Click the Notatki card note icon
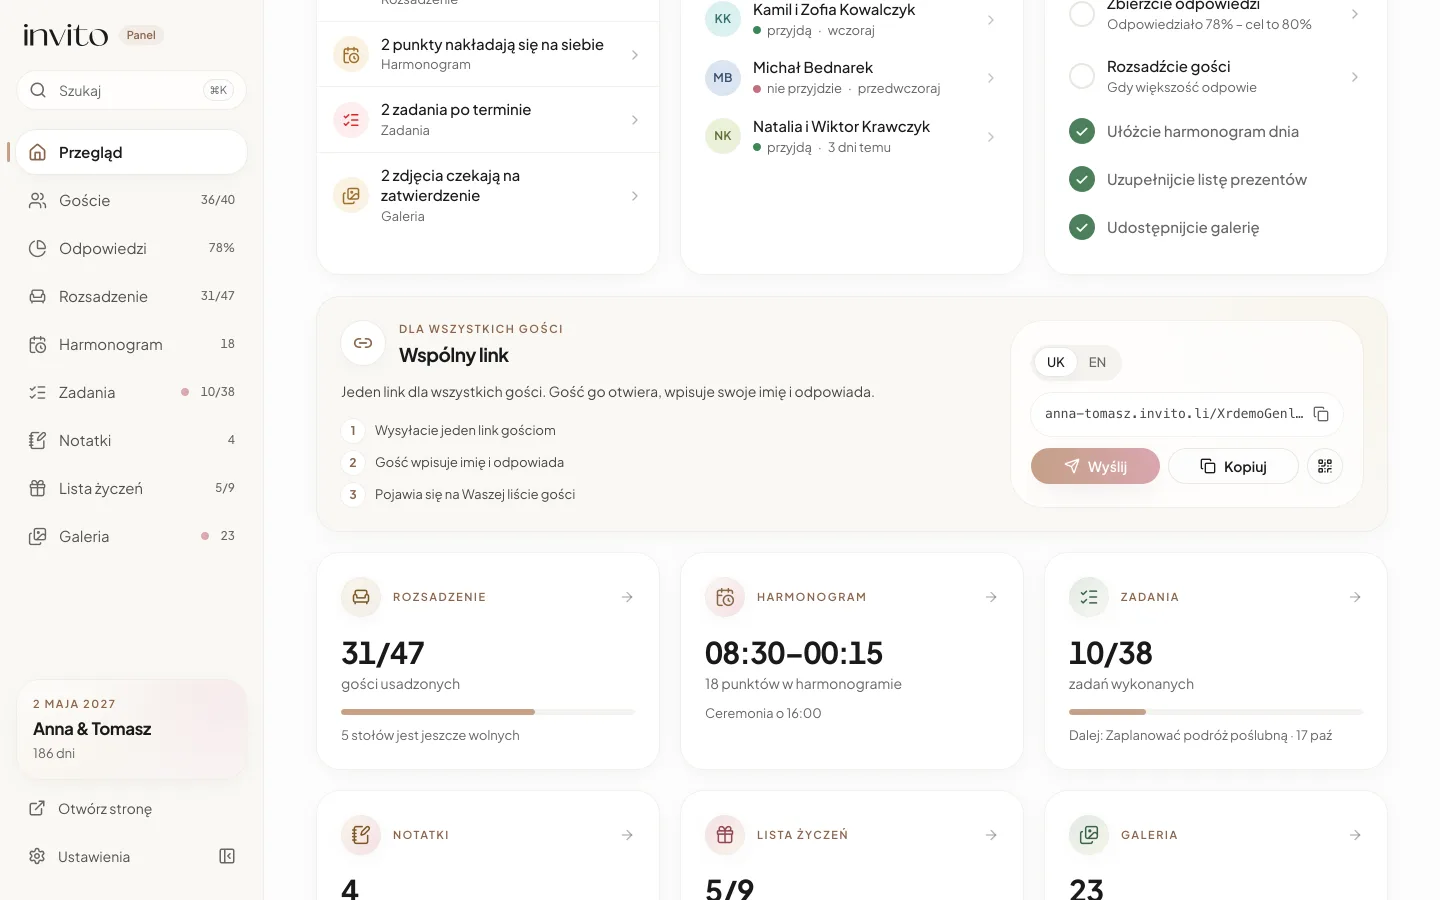Screen dimensions: 1440x900 click(361, 835)
